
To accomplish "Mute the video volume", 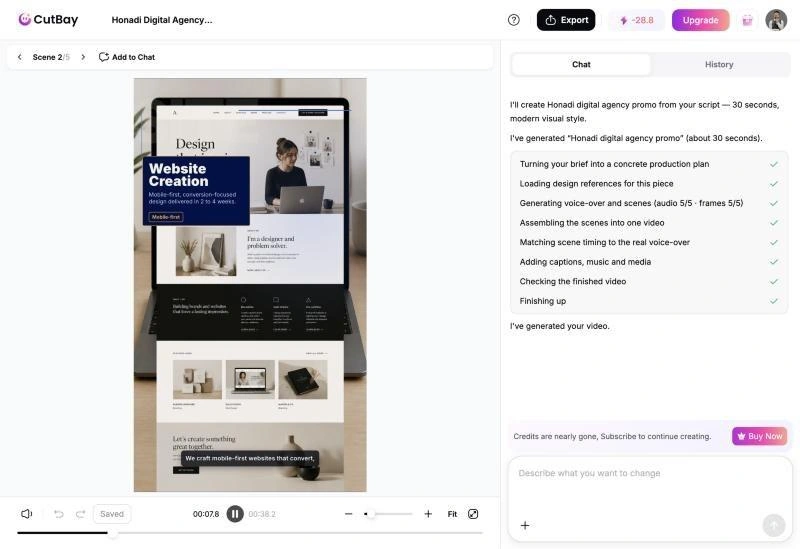I will (x=27, y=514).
